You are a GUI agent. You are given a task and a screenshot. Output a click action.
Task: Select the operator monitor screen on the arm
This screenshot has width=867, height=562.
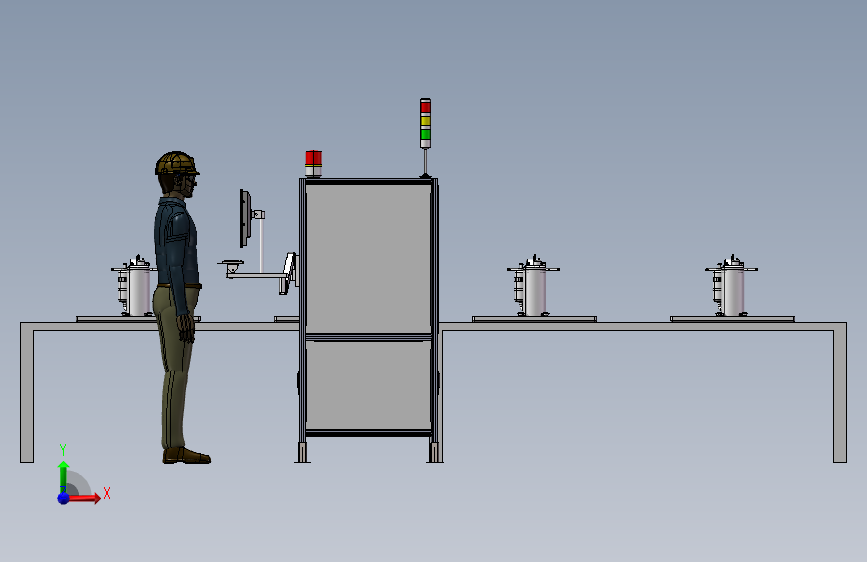(x=245, y=218)
